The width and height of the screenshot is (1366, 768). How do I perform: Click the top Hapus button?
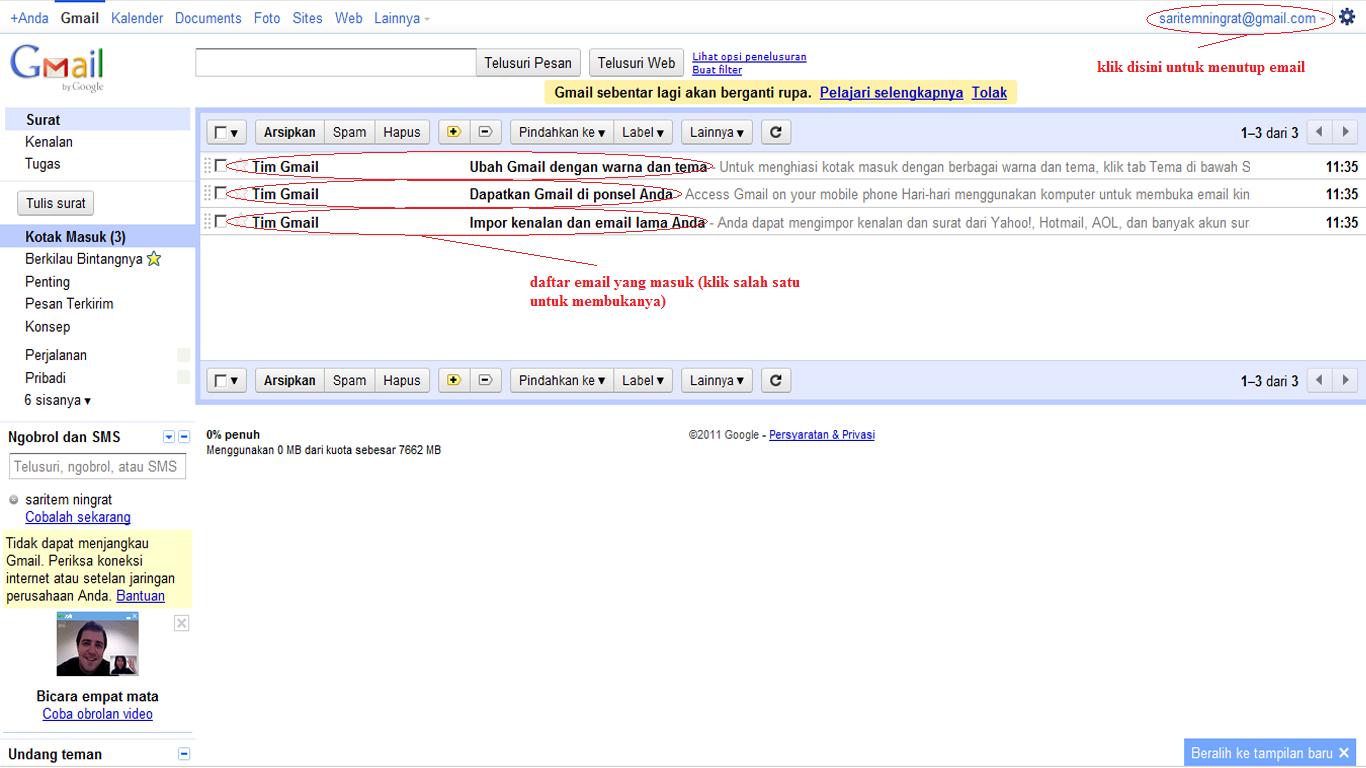pyautogui.click(x=402, y=132)
